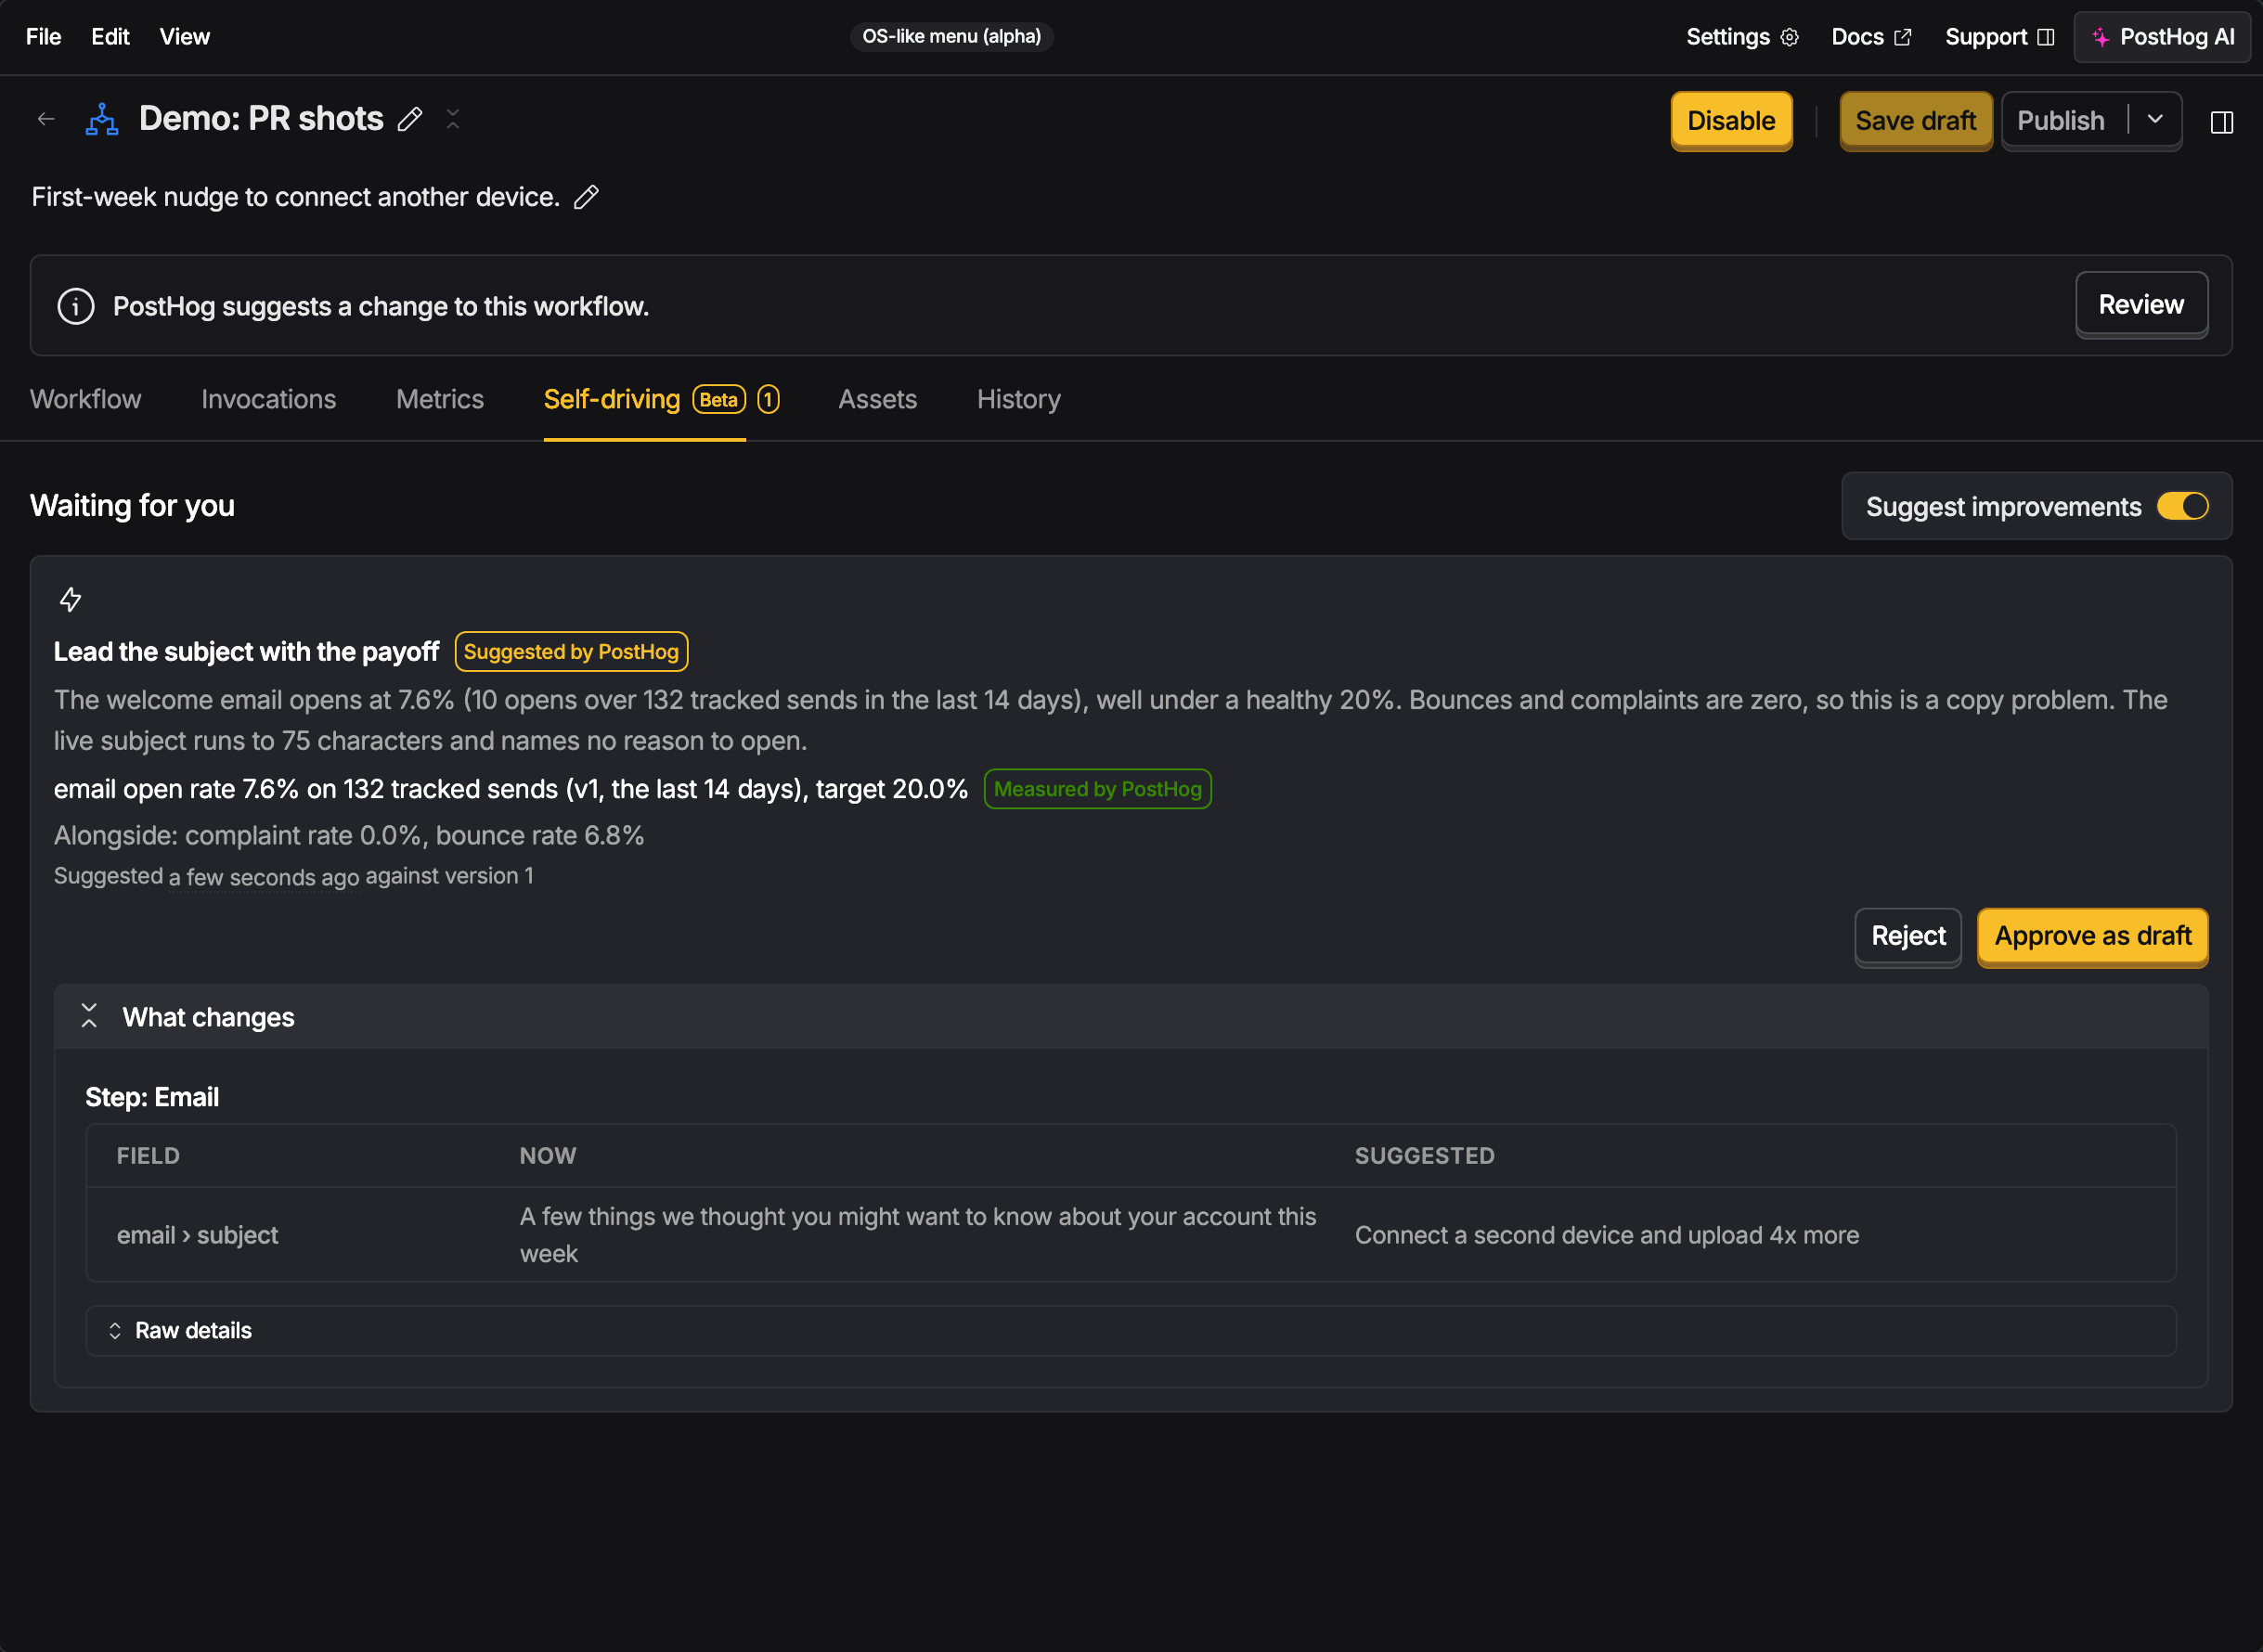Click the Docs external link

pos(1871,37)
